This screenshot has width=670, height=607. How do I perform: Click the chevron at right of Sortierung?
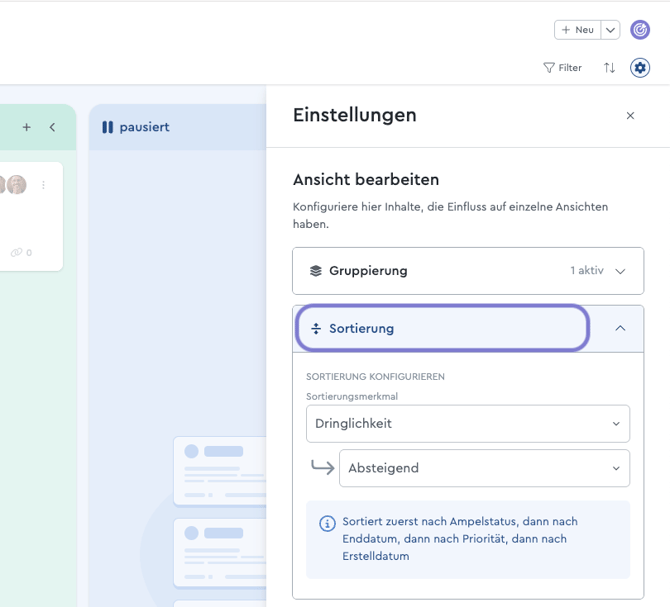[x=620, y=328]
